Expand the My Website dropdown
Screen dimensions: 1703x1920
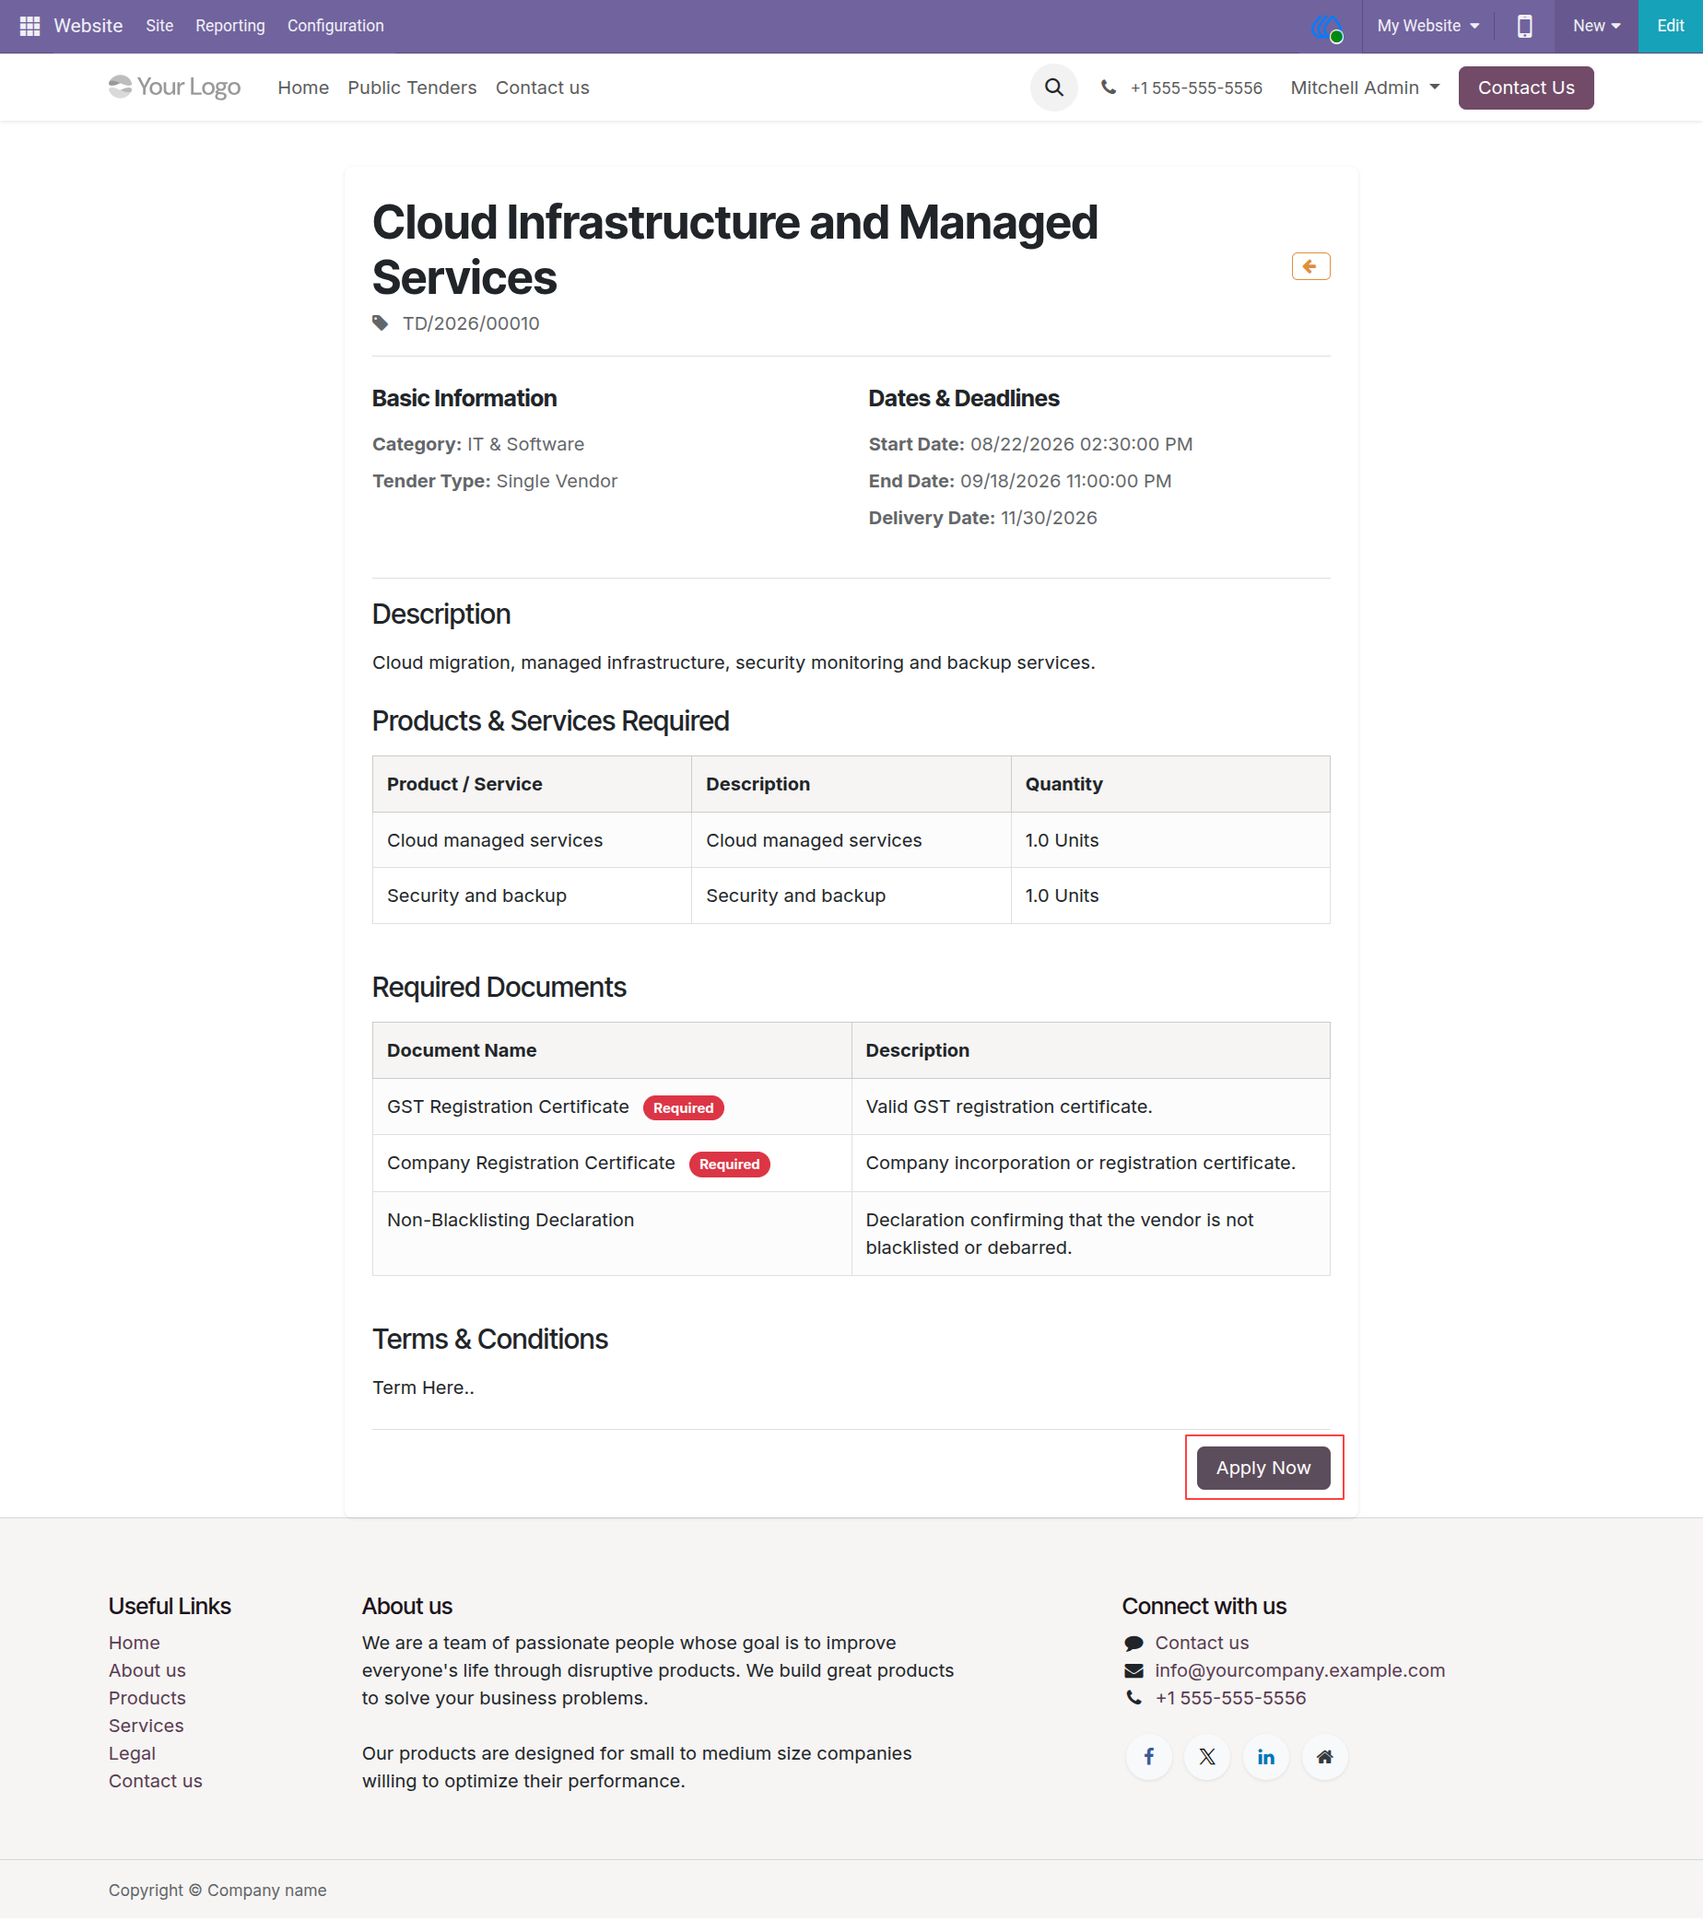[x=1427, y=26]
